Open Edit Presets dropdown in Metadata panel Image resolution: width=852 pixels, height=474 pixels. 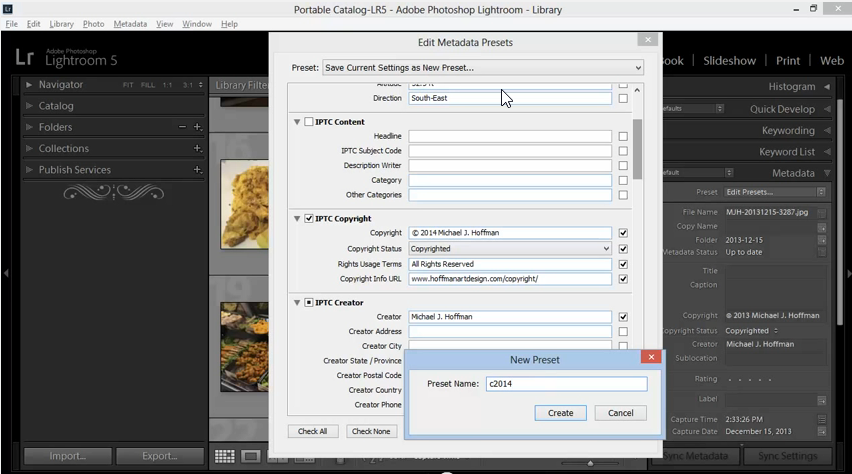pos(775,192)
